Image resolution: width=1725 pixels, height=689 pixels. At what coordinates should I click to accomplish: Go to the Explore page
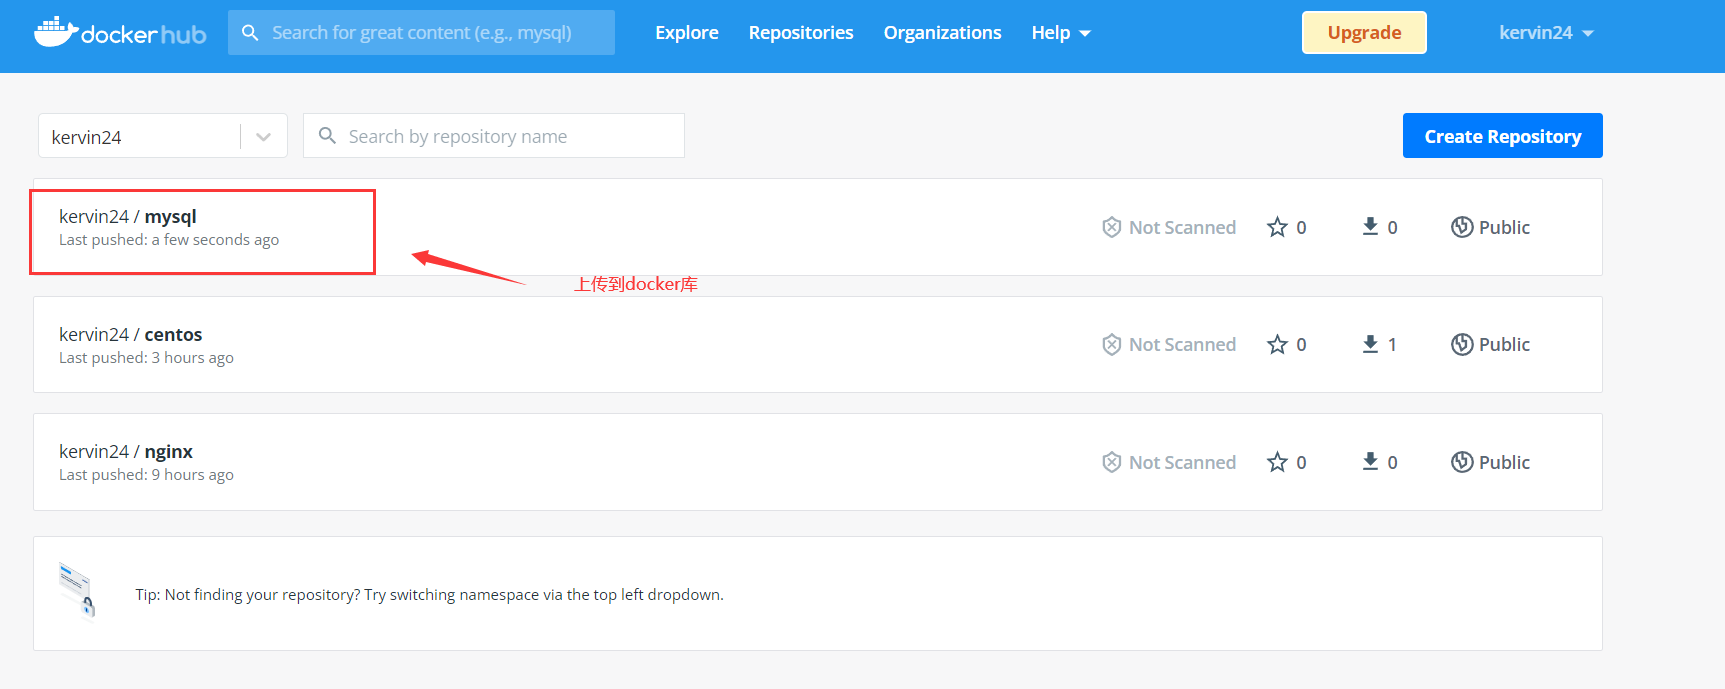(687, 33)
